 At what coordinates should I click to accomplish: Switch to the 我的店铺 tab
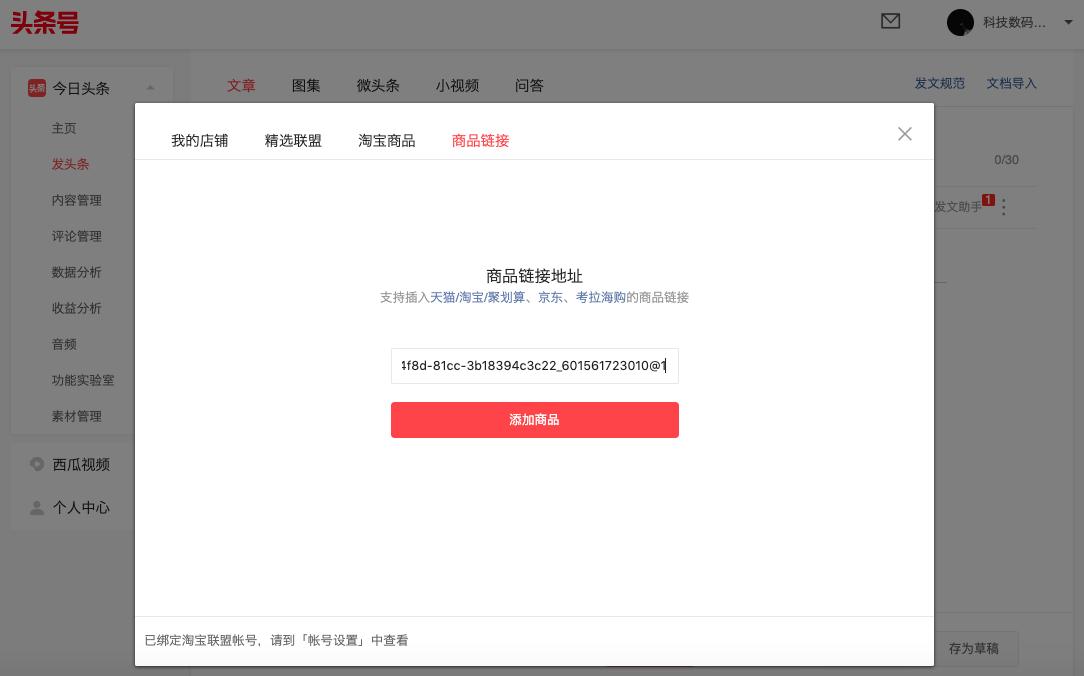(199, 141)
